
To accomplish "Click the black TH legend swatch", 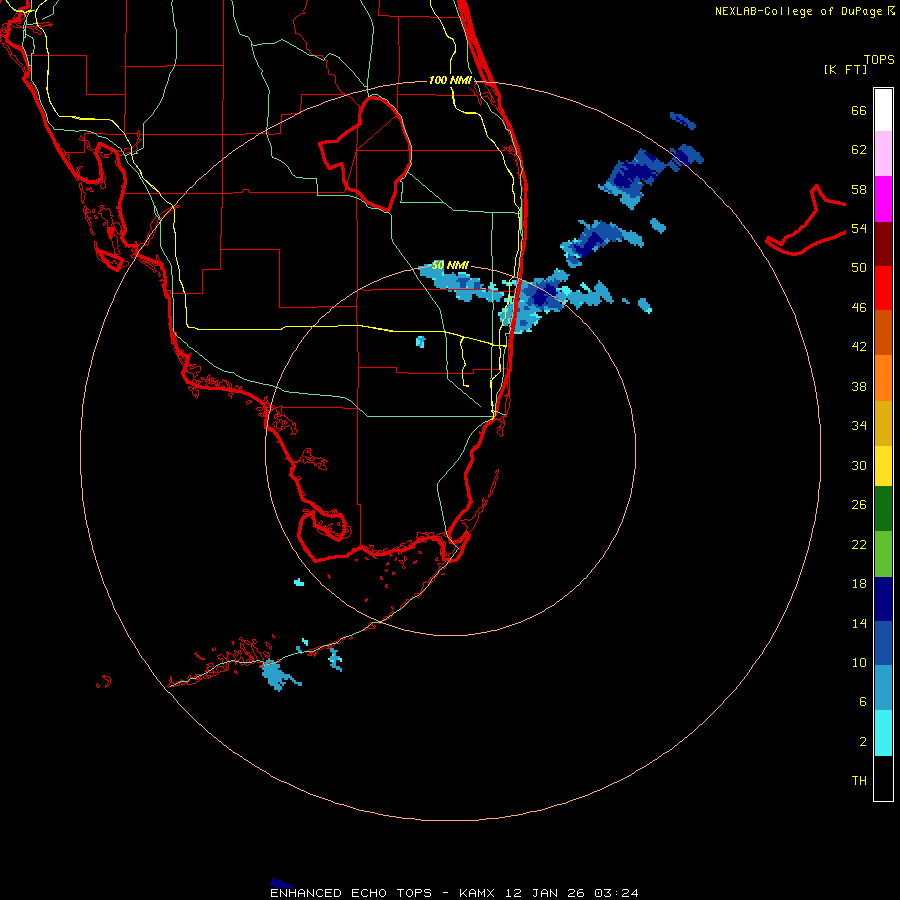I will [x=883, y=778].
